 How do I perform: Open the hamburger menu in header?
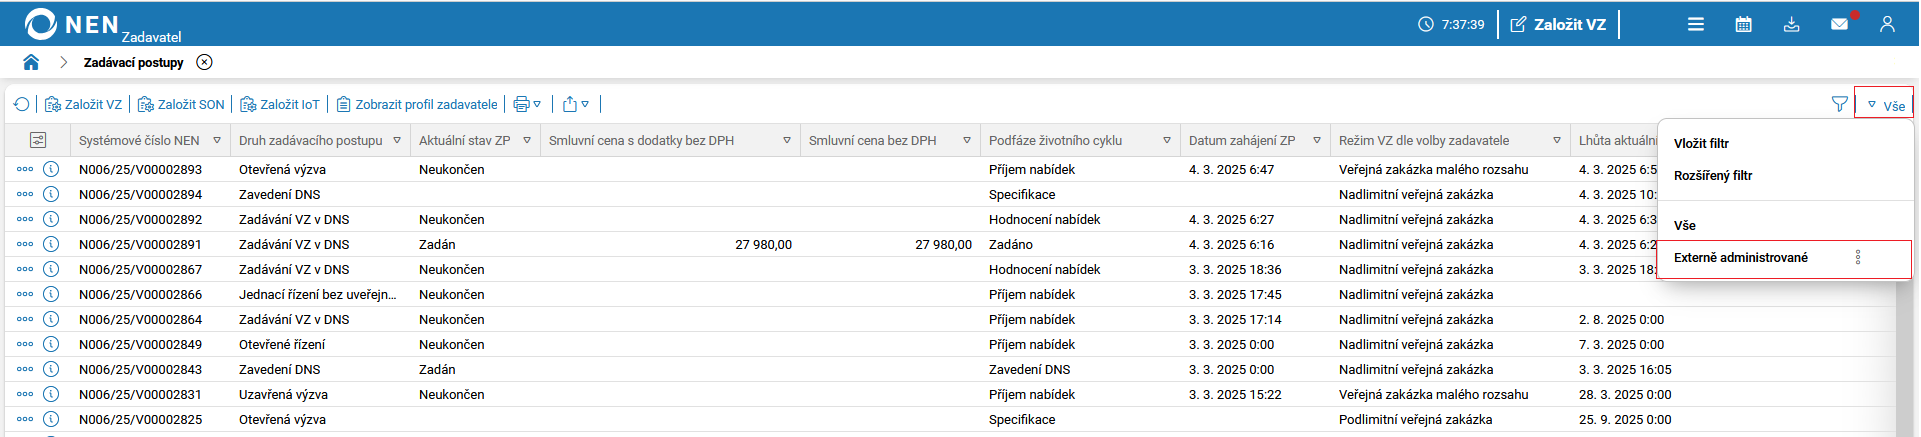click(1696, 24)
